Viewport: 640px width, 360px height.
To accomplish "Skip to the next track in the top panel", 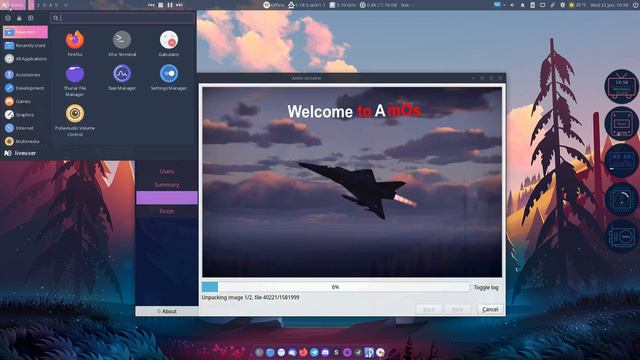I will coord(179,5).
